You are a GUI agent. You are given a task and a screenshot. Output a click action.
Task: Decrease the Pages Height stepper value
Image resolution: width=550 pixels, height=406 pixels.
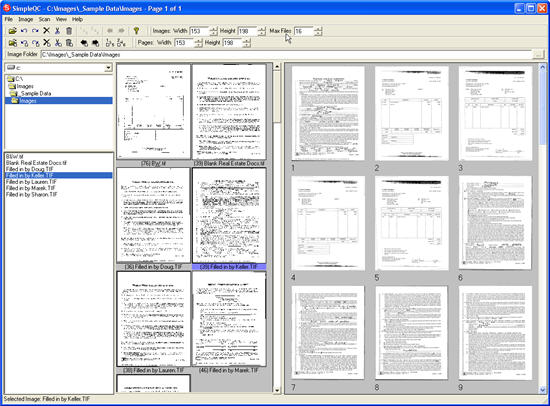[x=247, y=45]
